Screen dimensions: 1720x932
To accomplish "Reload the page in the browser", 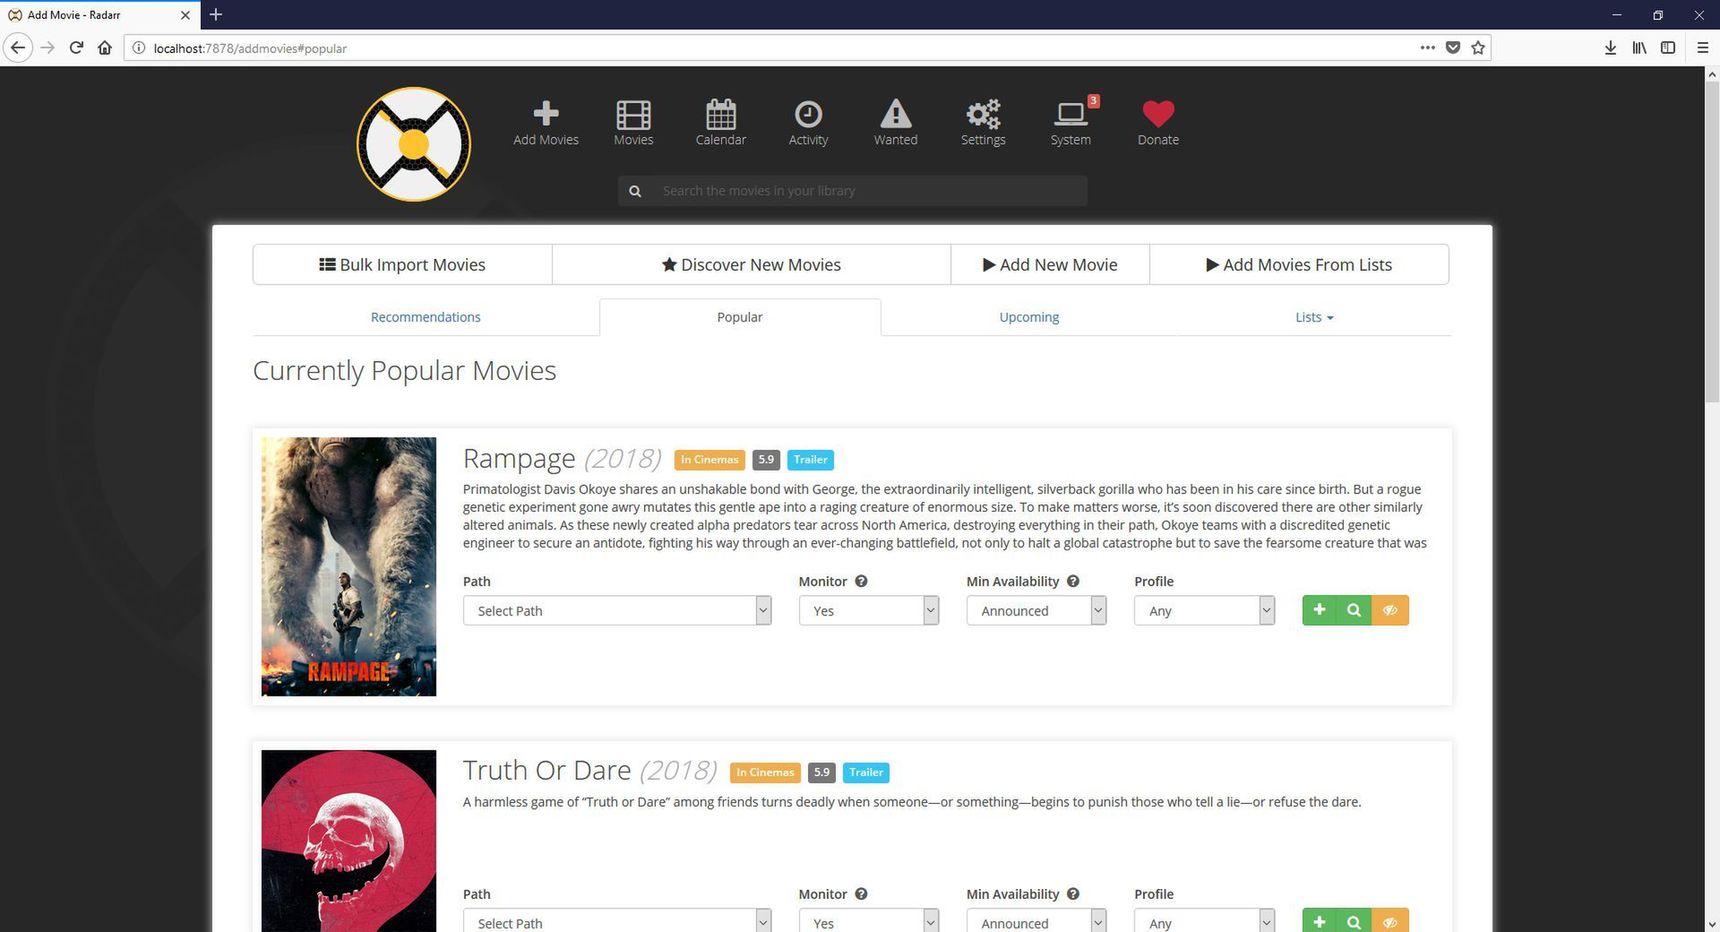I will pyautogui.click(x=76, y=47).
